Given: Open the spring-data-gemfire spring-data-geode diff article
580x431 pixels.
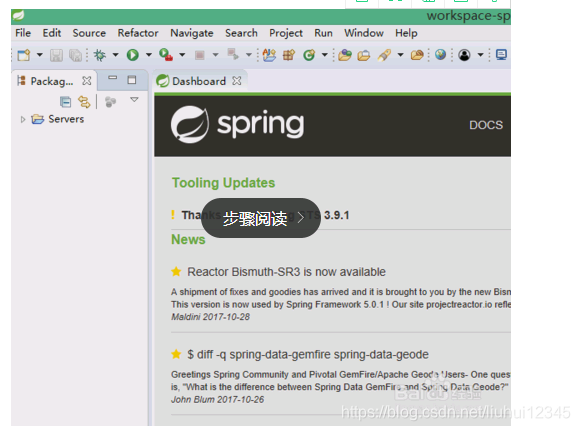Looking at the screenshot, I should [x=308, y=354].
